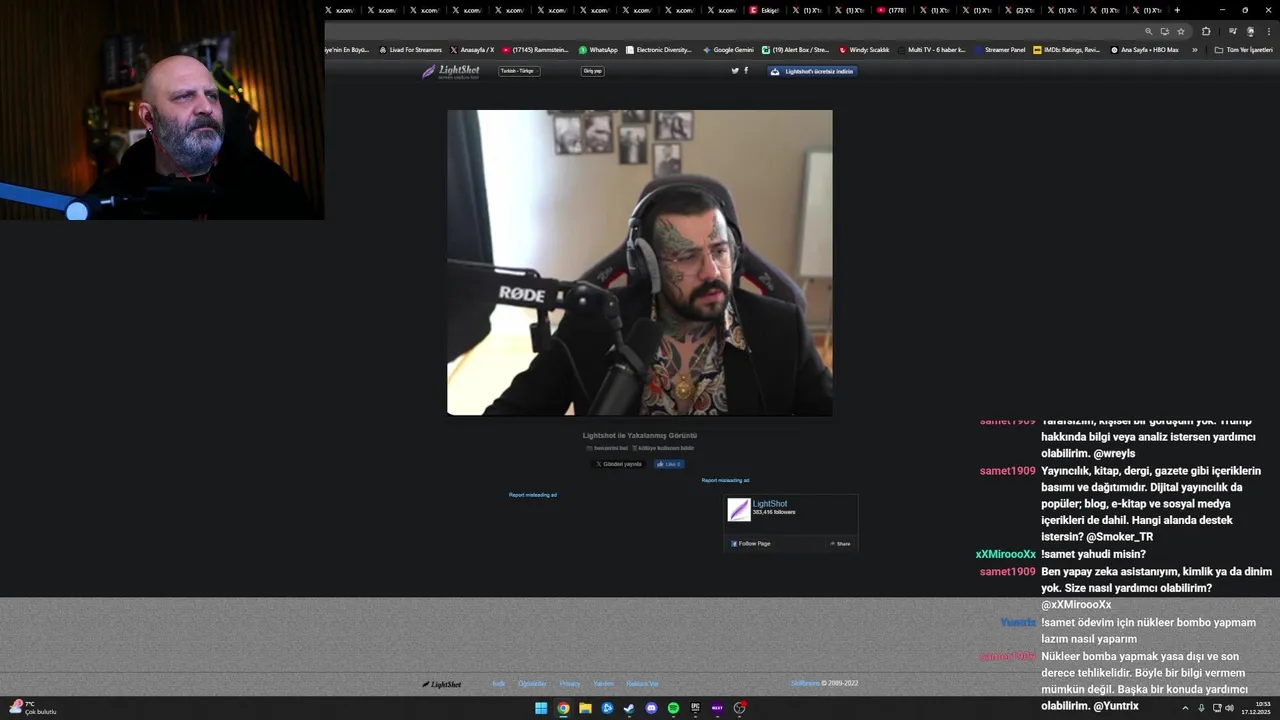Click the LightShot logo in the page header

point(451,71)
